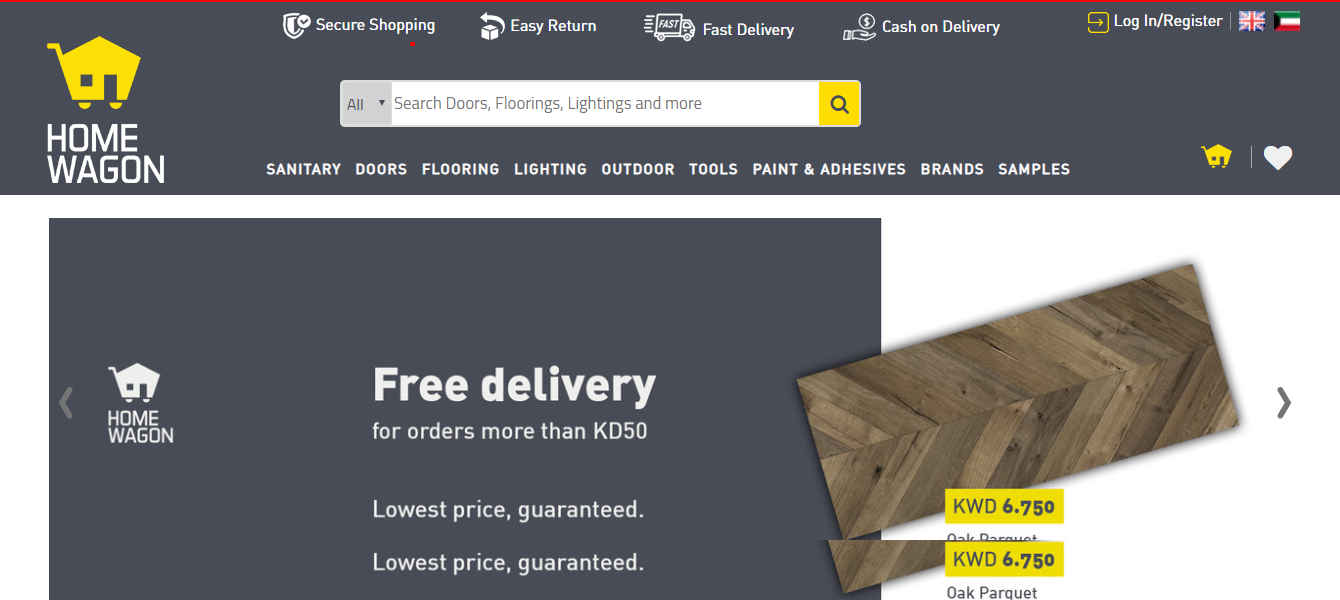Screen dimensions: 1340x600
Task: Select the Kuwait flag option
Action: point(1287,21)
